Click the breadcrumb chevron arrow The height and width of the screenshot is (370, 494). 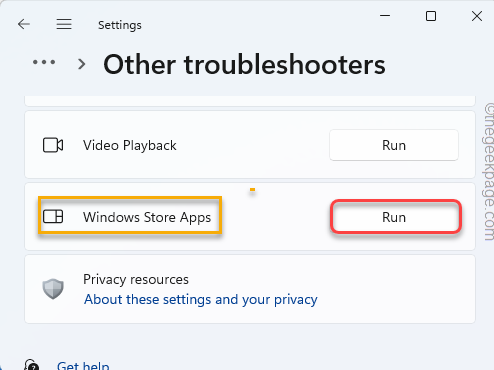[82, 64]
